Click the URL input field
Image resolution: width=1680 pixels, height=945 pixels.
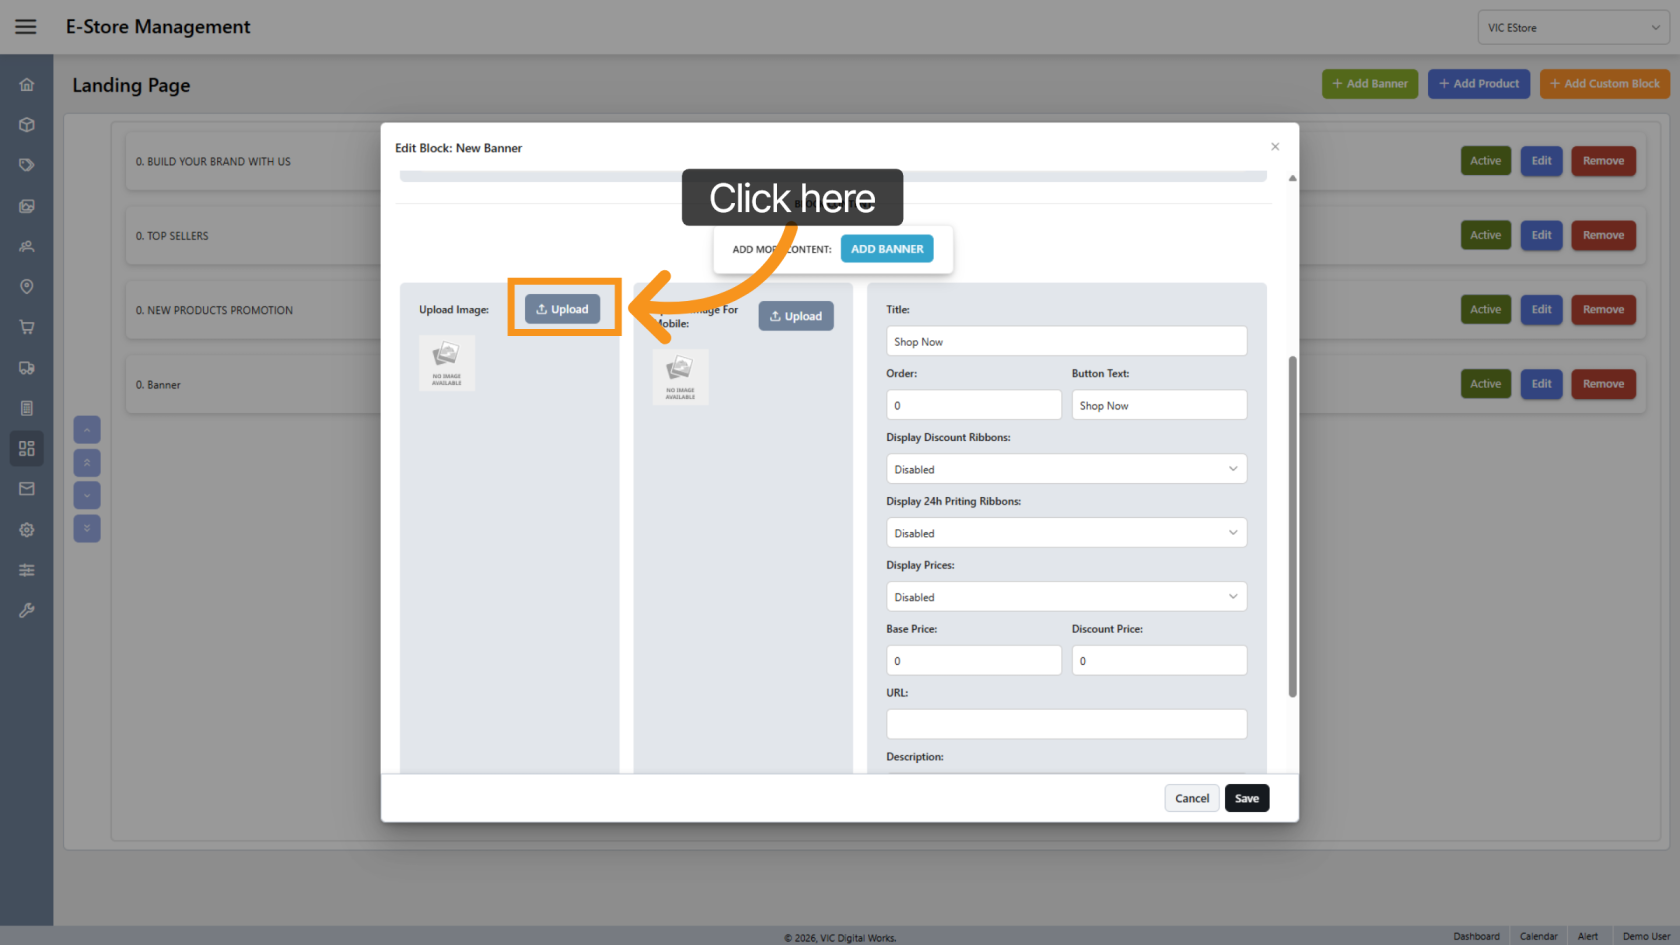pyautogui.click(x=1065, y=724)
